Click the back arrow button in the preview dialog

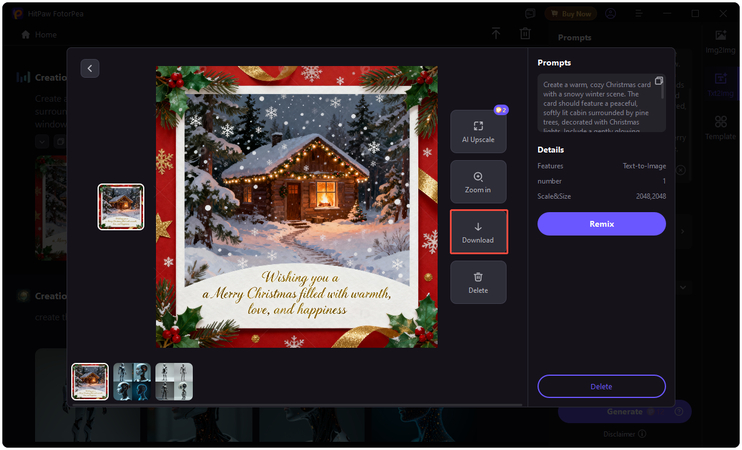(x=89, y=69)
